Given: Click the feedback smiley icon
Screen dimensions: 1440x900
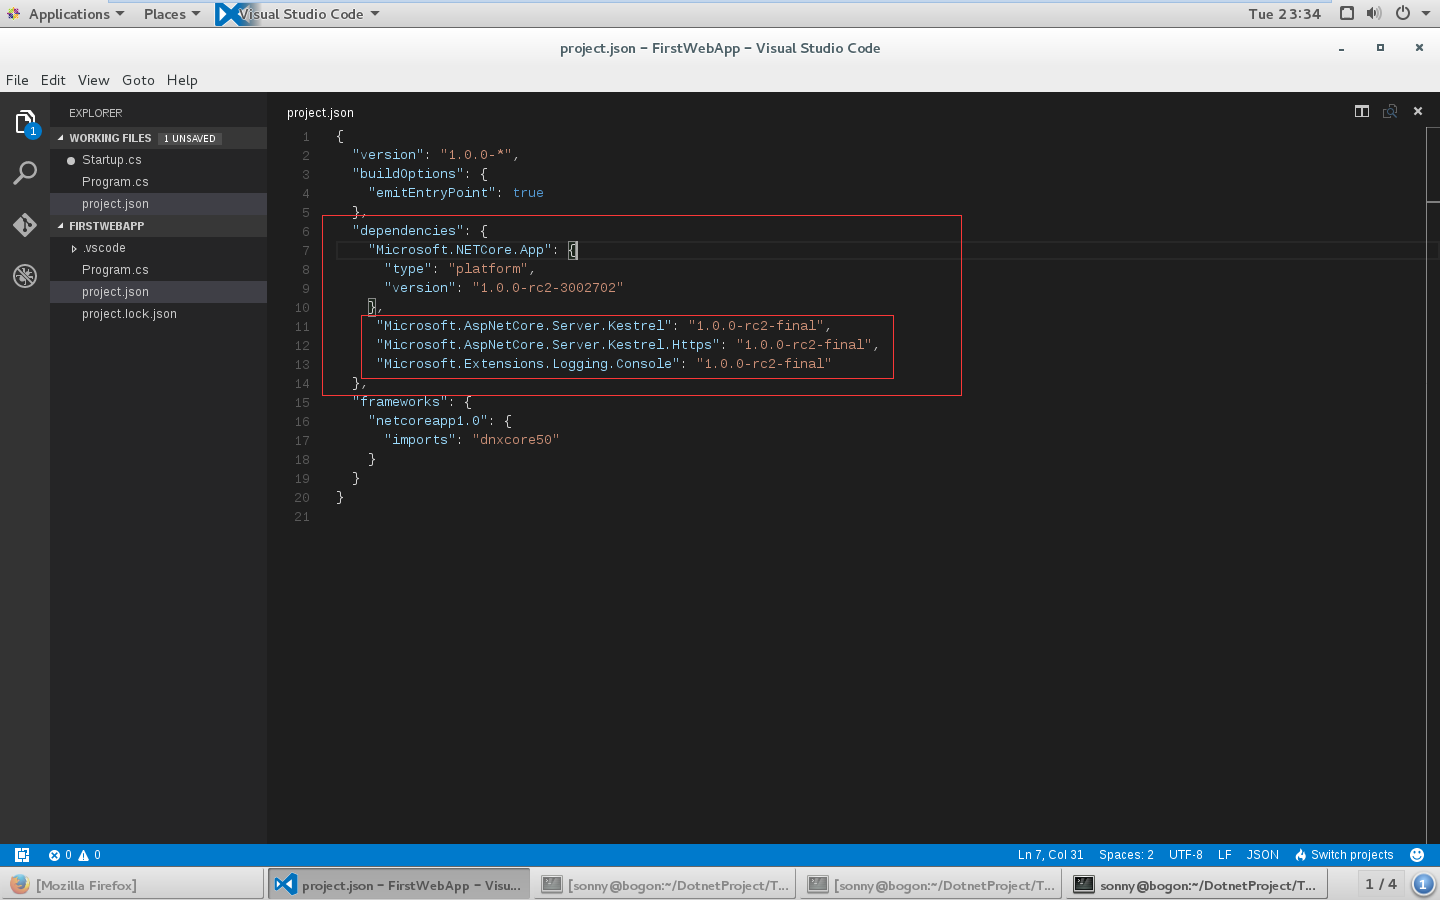Looking at the screenshot, I should pyautogui.click(x=1417, y=855).
